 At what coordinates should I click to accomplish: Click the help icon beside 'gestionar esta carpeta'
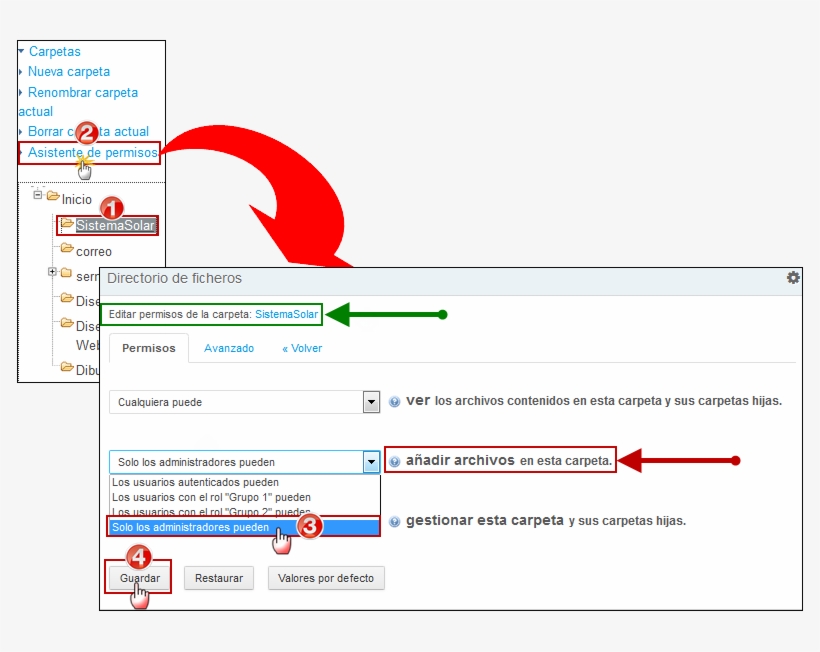click(x=395, y=522)
